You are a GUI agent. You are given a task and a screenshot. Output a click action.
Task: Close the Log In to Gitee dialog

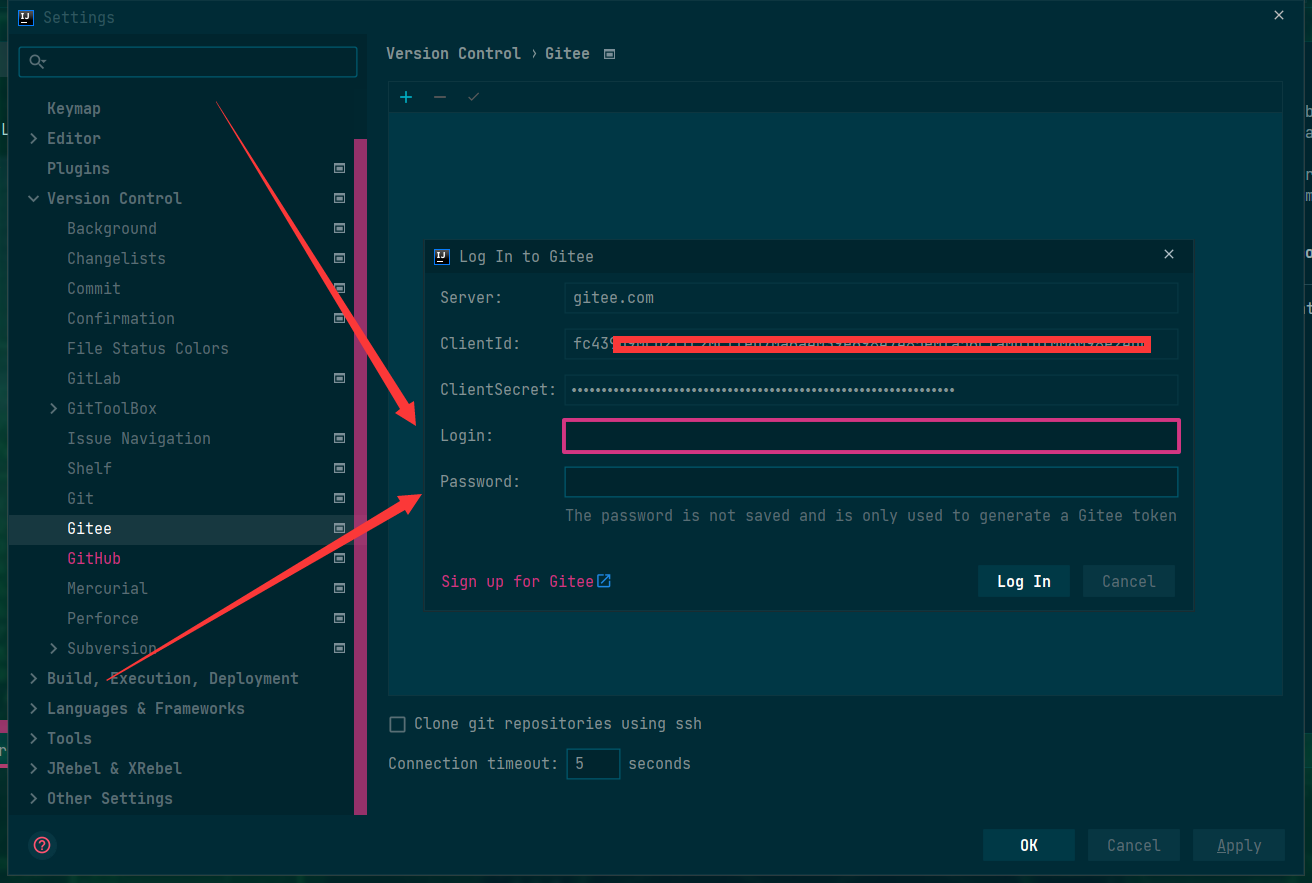pos(1169,255)
